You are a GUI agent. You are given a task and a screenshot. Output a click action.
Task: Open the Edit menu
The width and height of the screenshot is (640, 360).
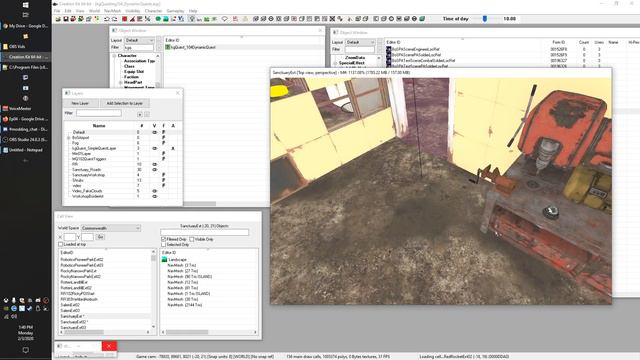(x=68, y=11)
